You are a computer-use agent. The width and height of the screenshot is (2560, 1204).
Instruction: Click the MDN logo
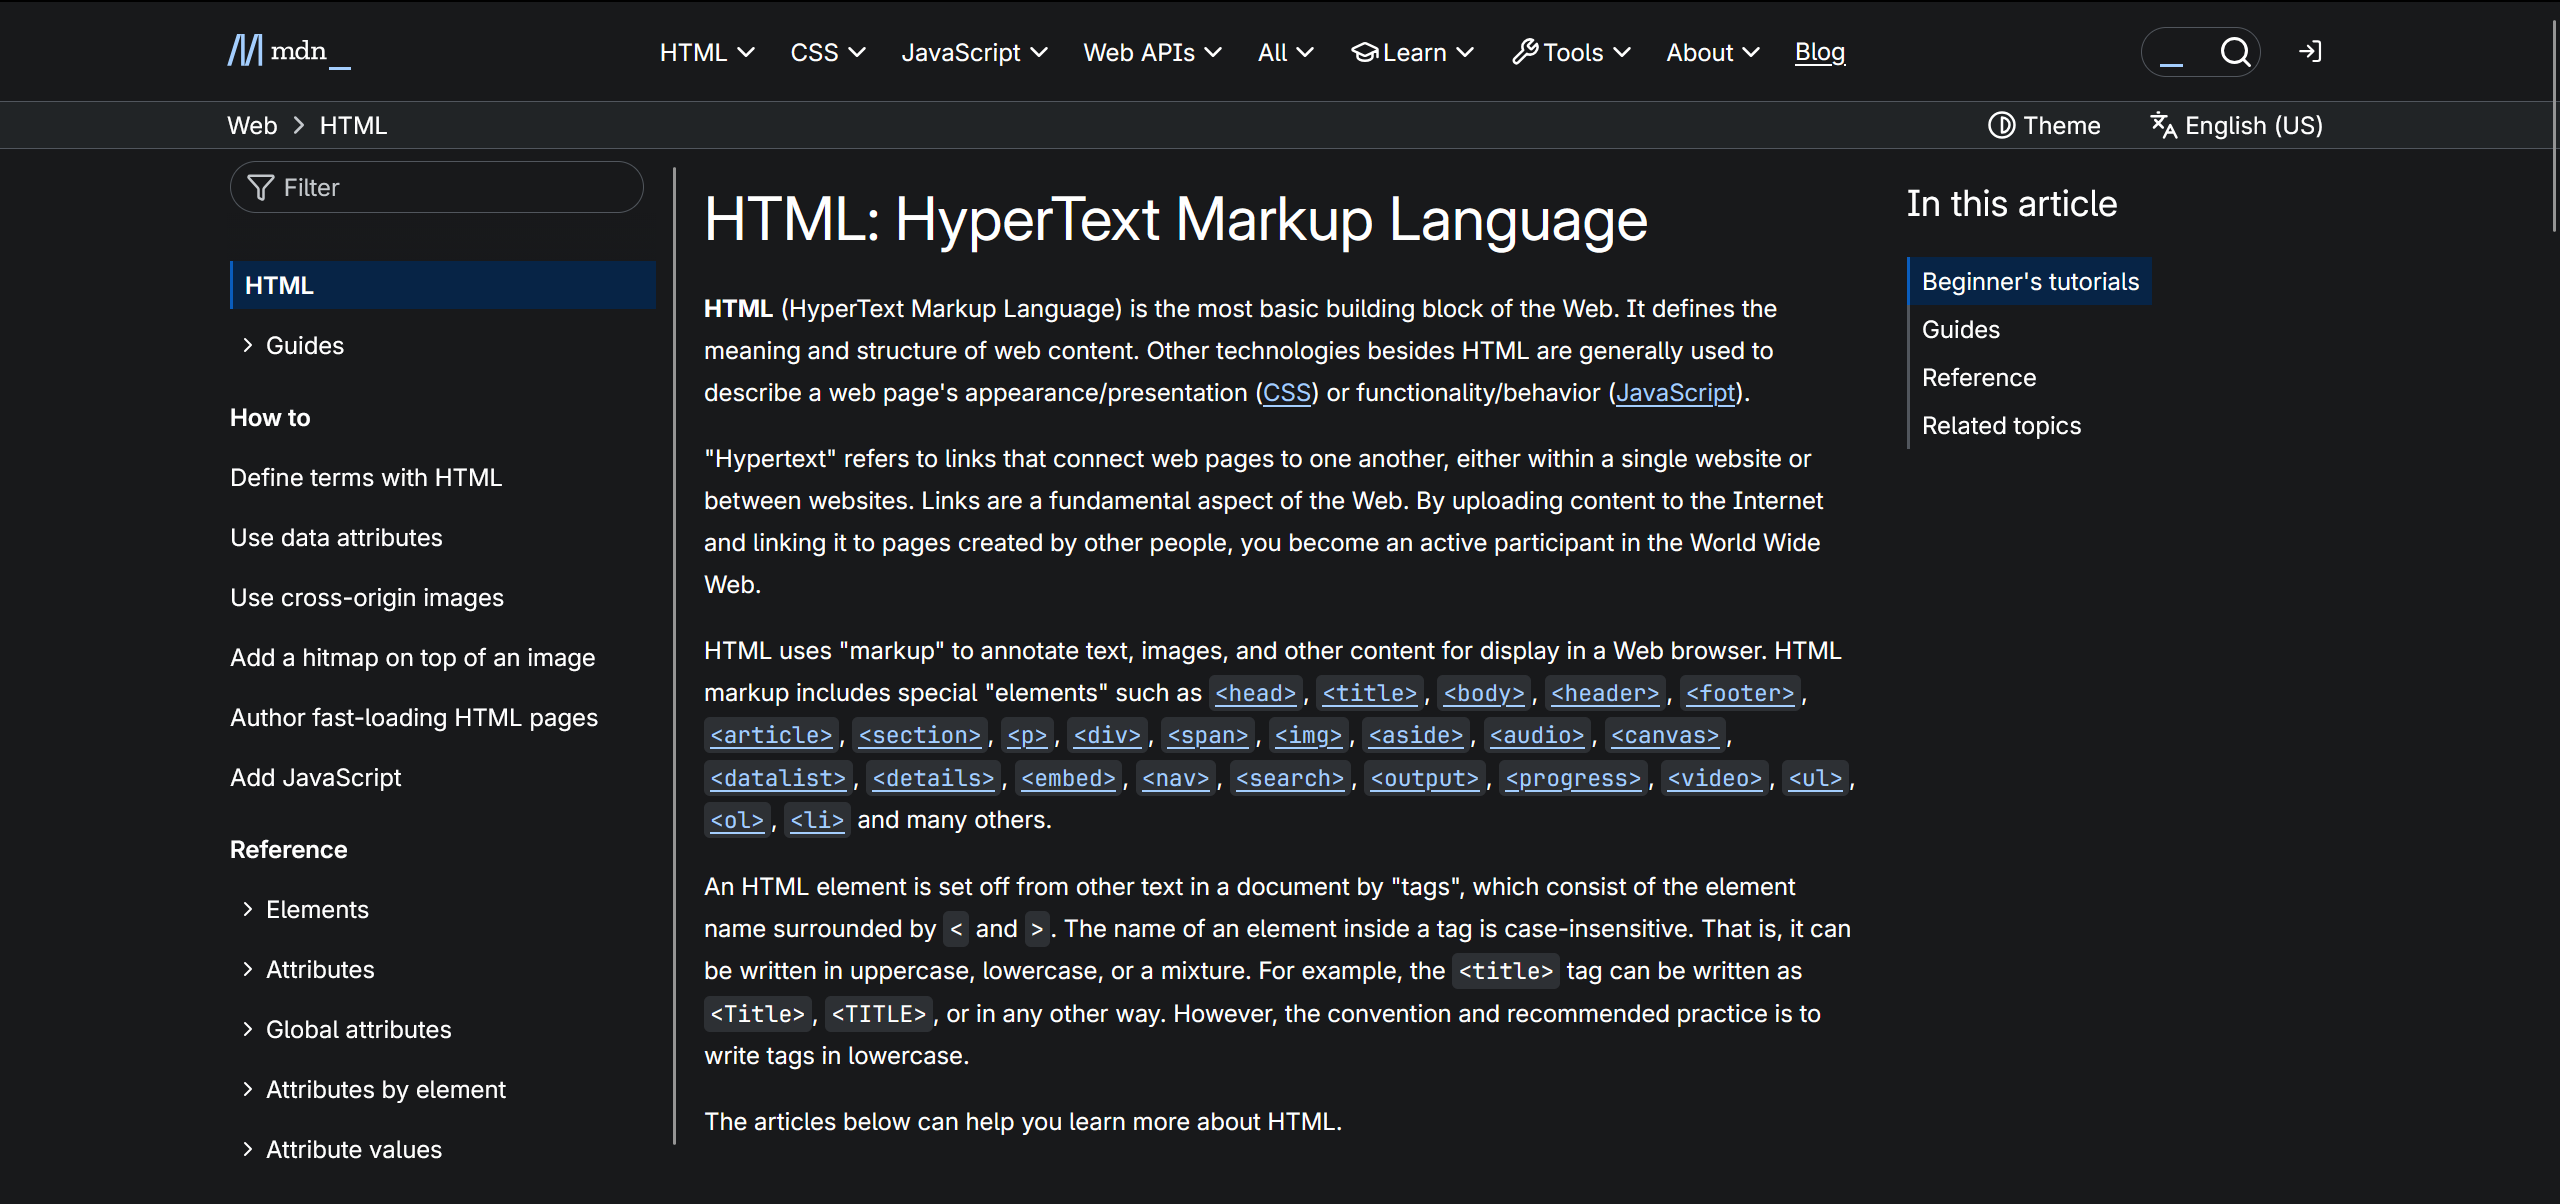[x=287, y=51]
